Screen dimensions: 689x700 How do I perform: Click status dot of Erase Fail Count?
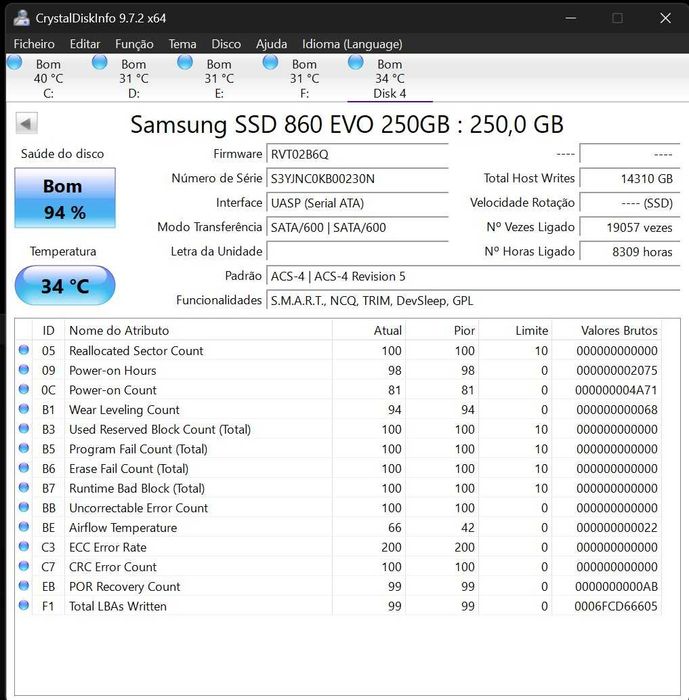click(x=24, y=468)
